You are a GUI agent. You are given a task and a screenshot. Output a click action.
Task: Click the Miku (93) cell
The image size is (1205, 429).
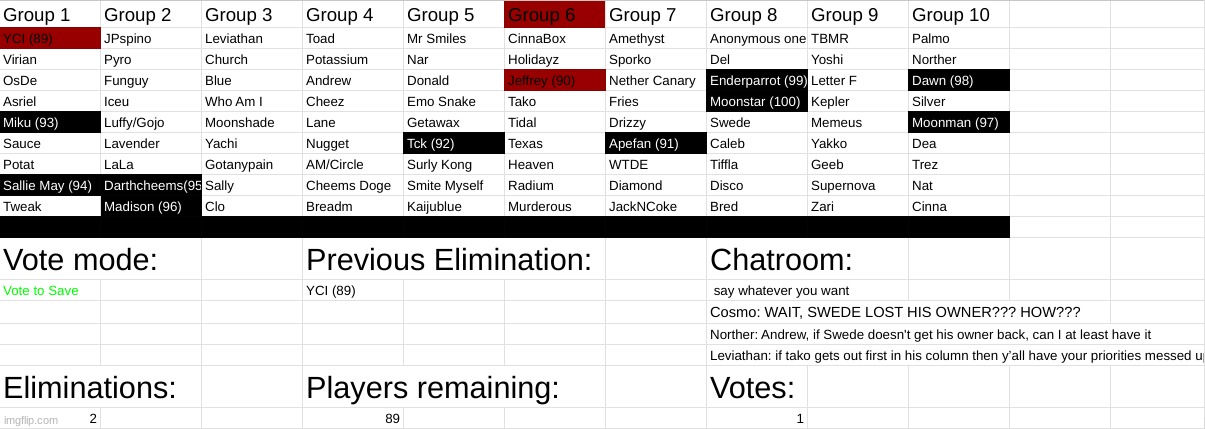point(50,123)
